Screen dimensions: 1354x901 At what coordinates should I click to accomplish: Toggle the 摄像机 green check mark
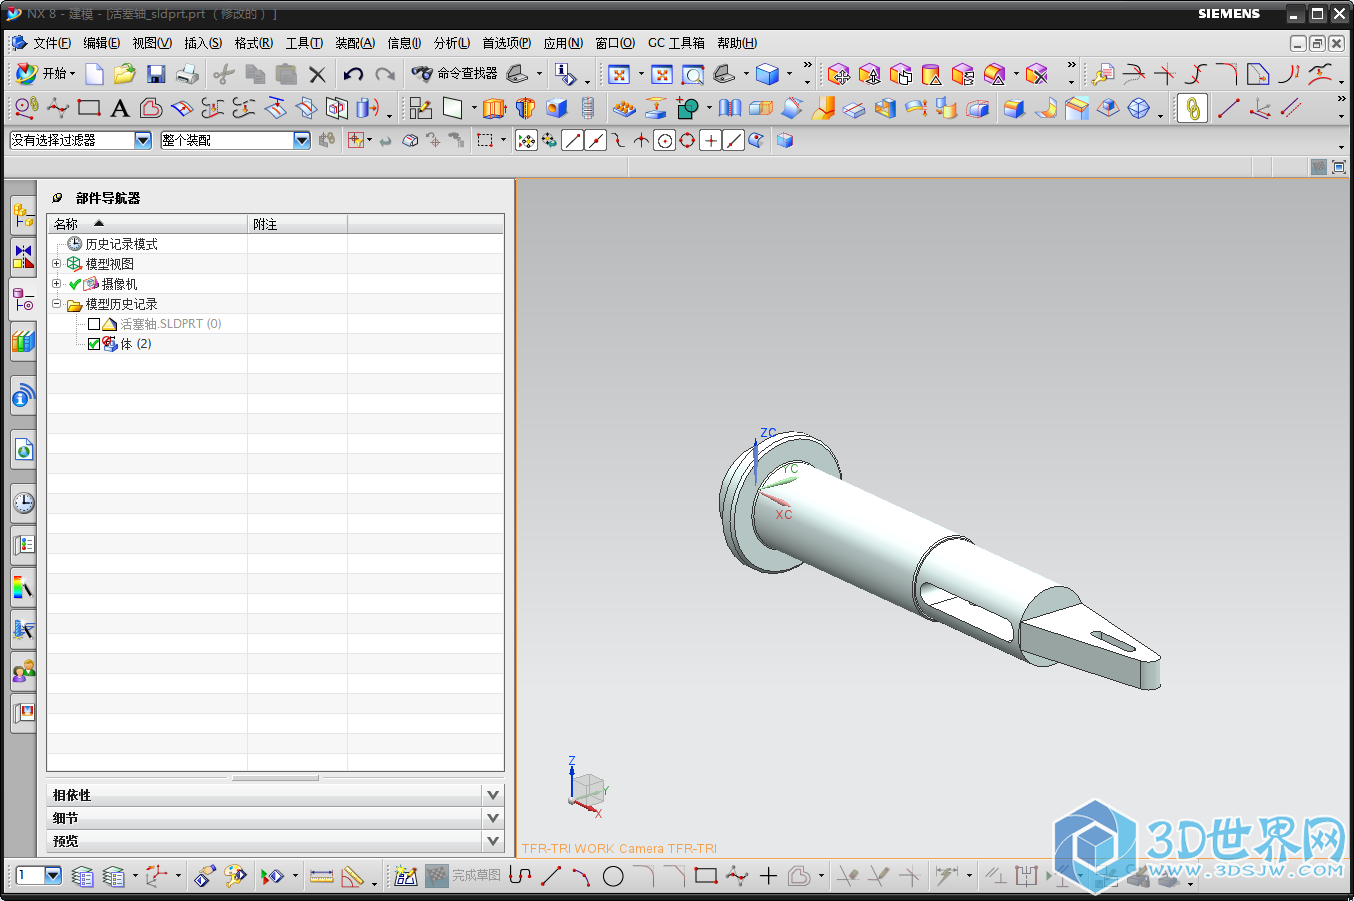tap(75, 284)
